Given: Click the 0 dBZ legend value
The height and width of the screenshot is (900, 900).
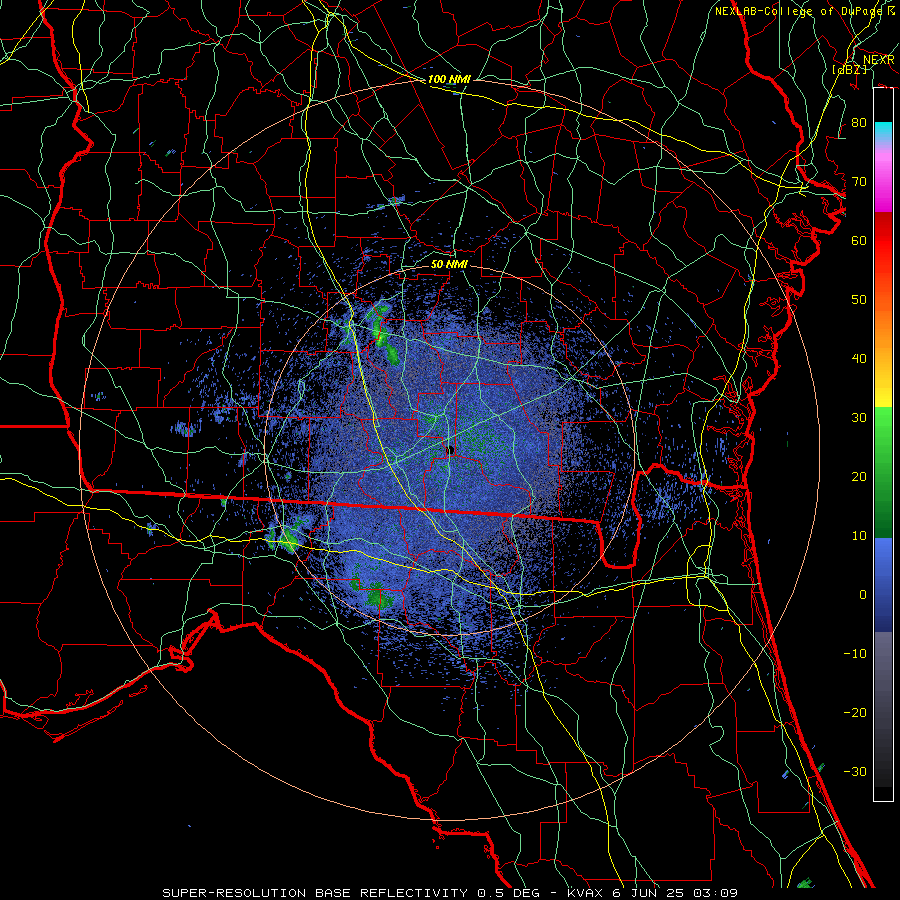Looking at the screenshot, I should 863,595.
